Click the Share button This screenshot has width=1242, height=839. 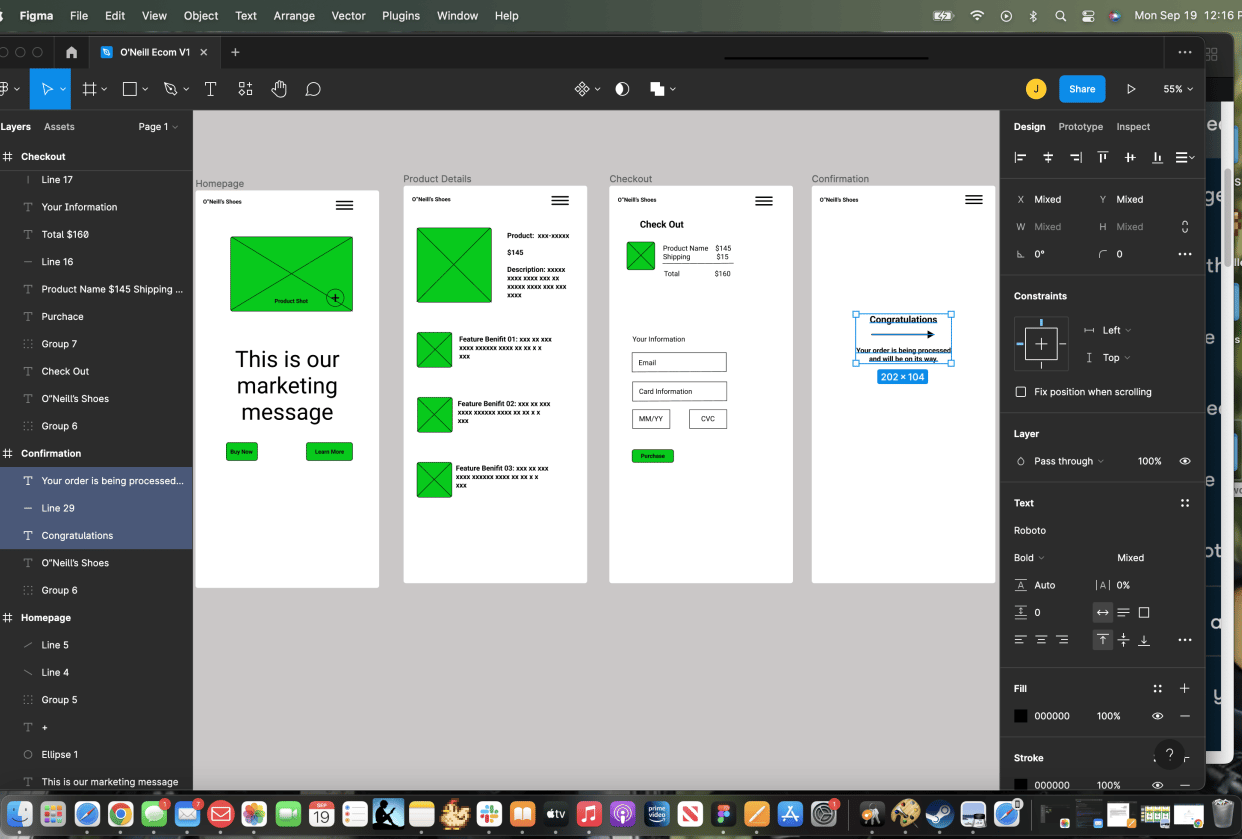pos(1082,89)
